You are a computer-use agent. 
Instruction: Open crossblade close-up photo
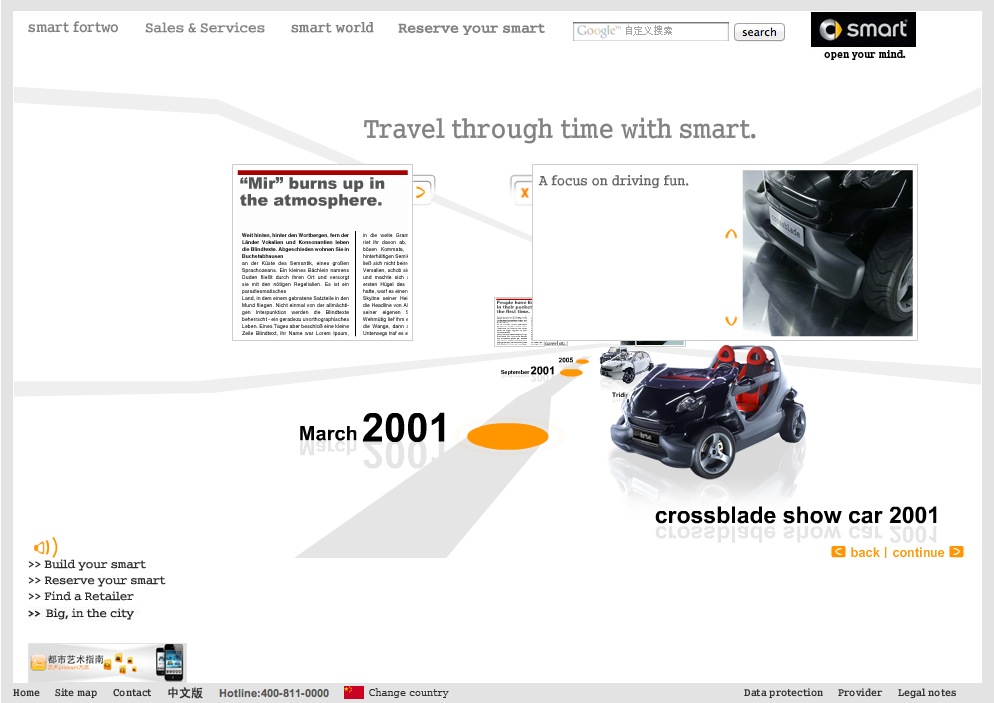point(827,253)
